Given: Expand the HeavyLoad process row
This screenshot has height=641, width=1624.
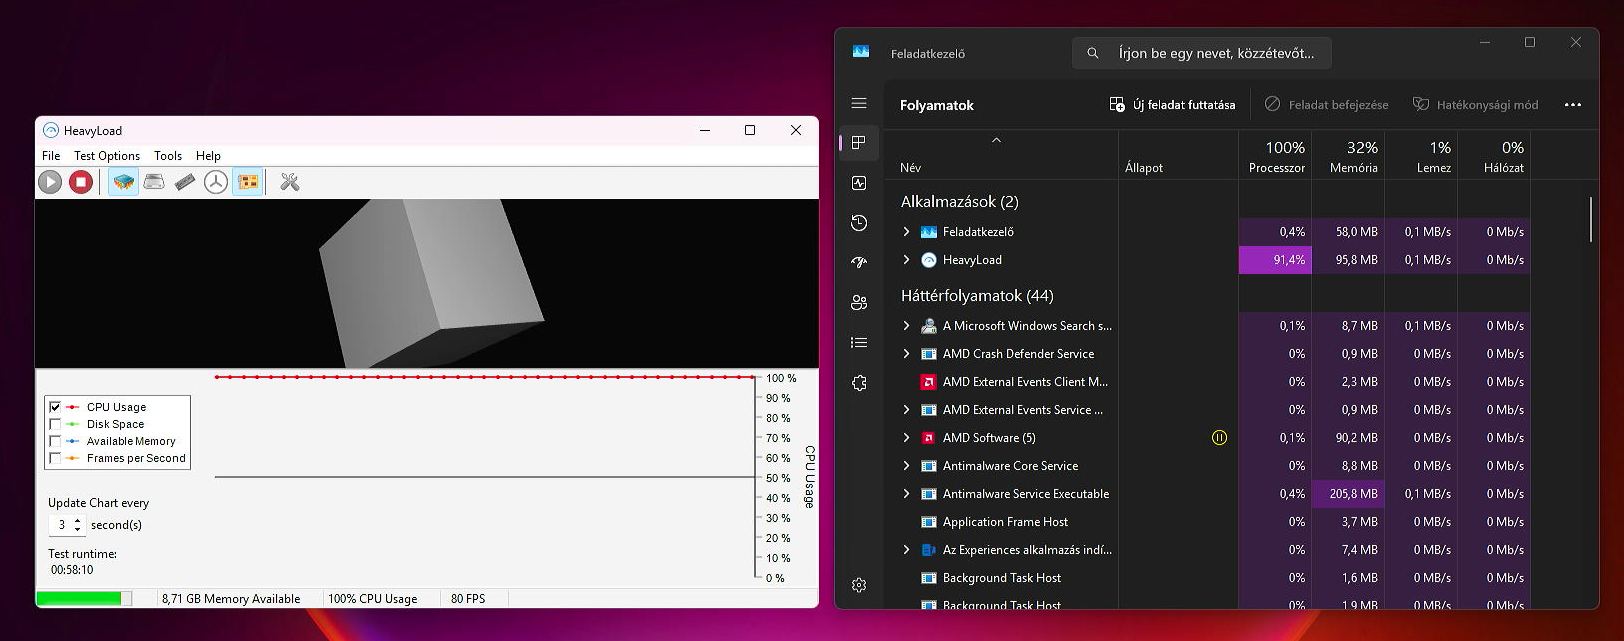Looking at the screenshot, I should point(907,260).
